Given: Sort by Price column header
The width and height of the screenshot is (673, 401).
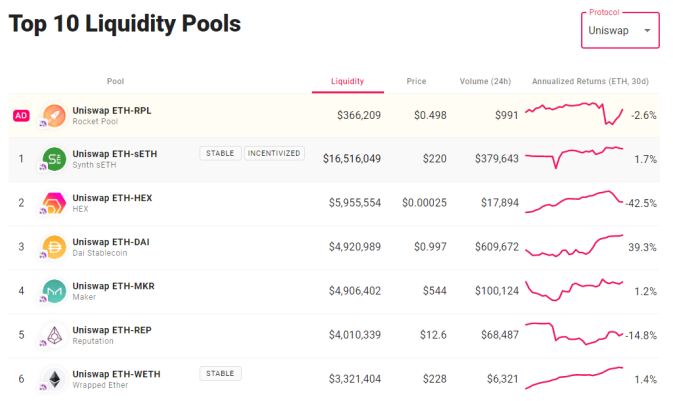Looking at the screenshot, I should (416, 81).
